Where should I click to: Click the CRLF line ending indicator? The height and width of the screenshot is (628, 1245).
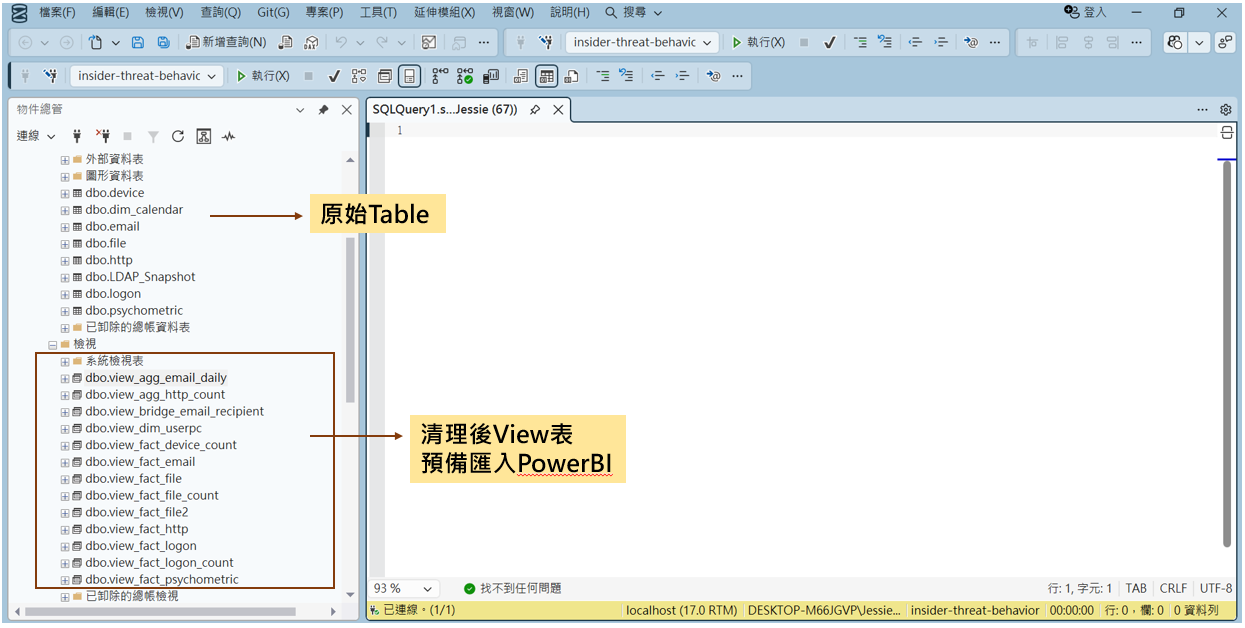click(x=1173, y=589)
